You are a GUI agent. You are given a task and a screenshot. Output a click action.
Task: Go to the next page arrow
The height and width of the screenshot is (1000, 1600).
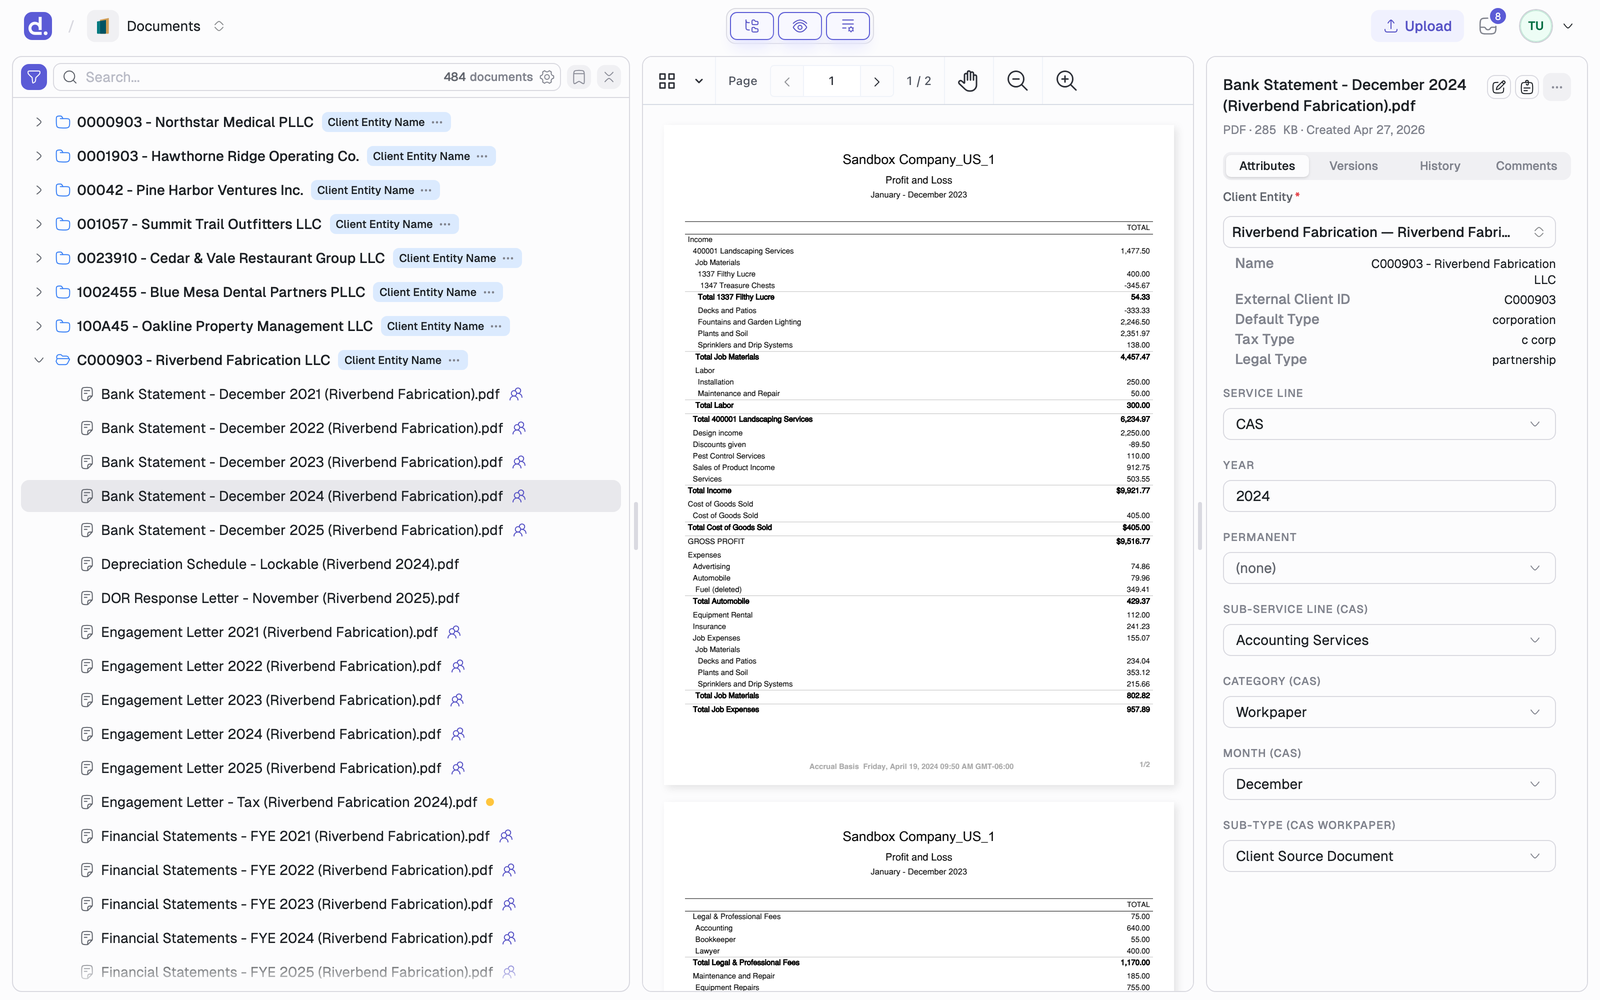(x=877, y=81)
